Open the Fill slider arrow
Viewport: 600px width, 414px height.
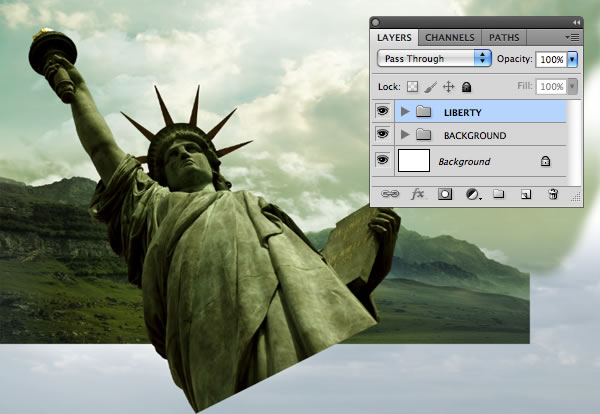572,86
